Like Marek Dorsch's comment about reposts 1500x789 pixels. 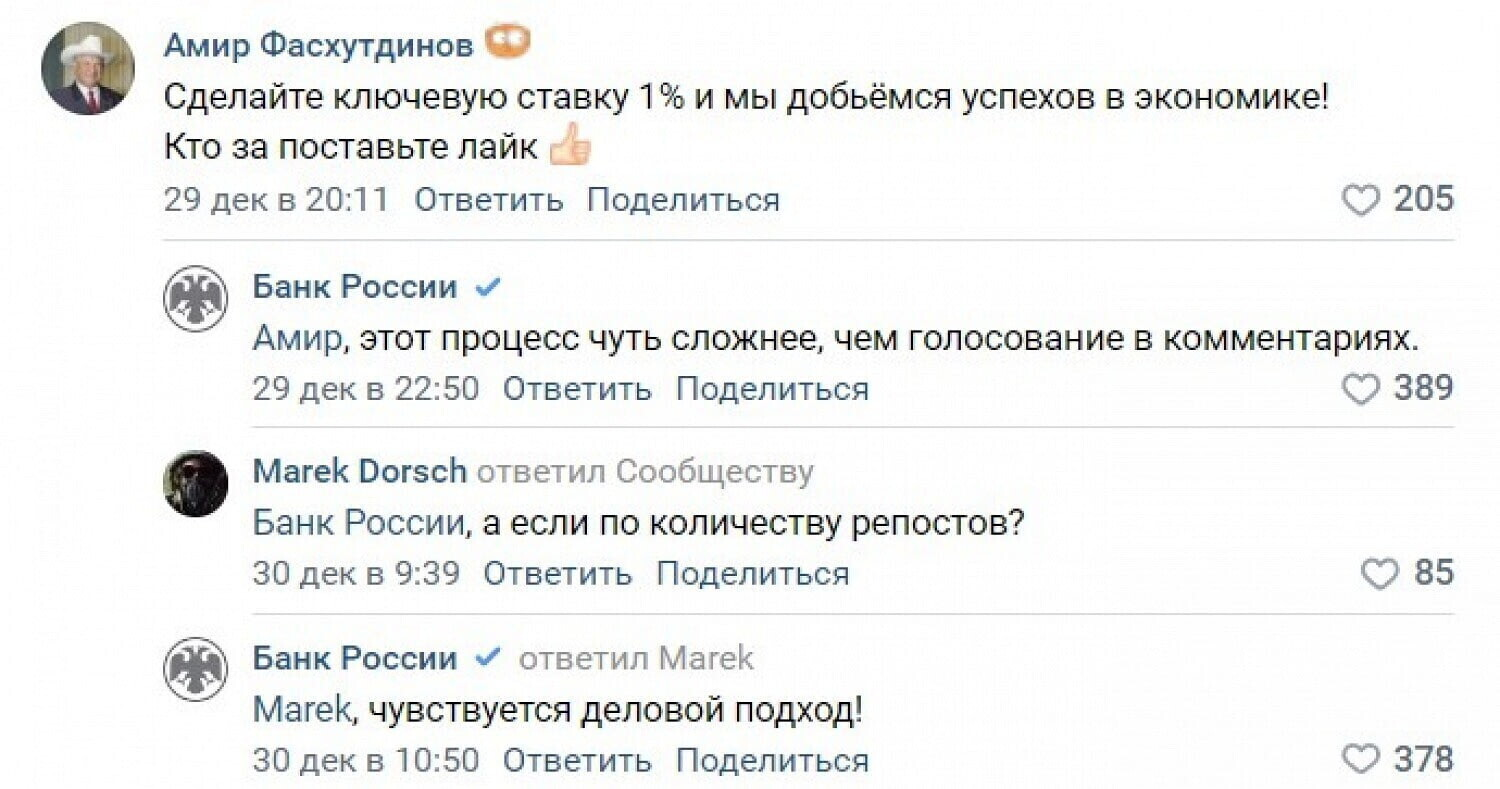click(1380, 574)
